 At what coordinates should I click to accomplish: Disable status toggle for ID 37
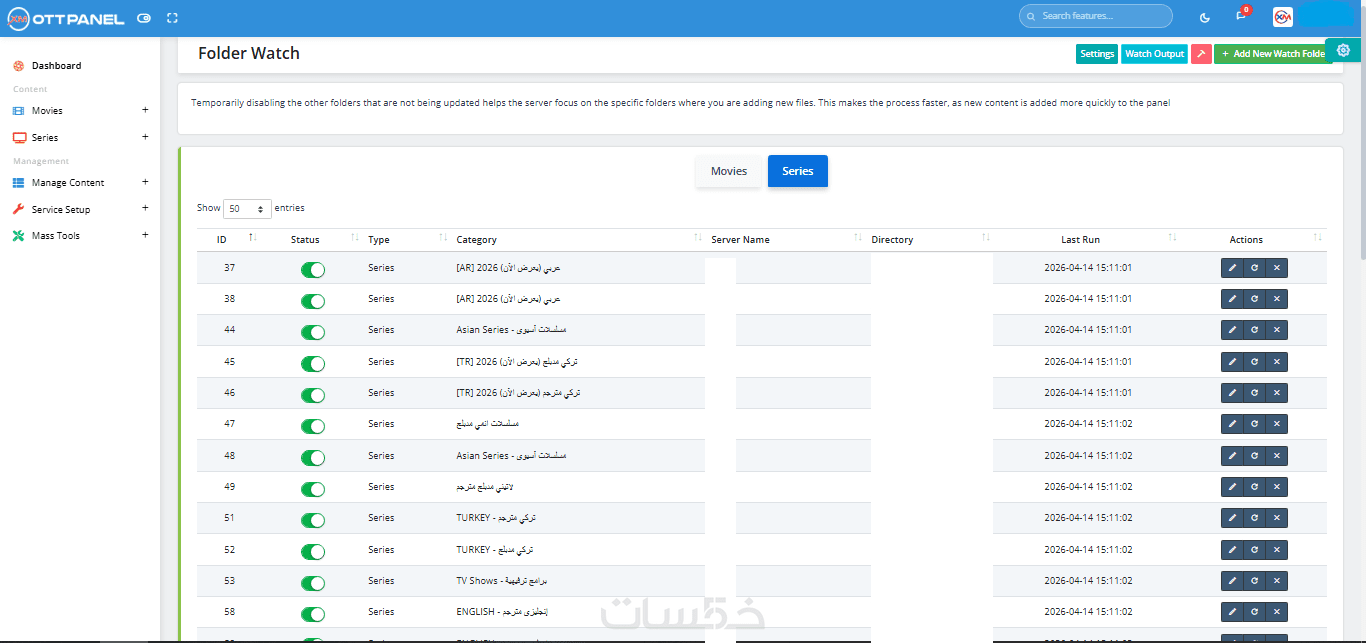point(313,270)
